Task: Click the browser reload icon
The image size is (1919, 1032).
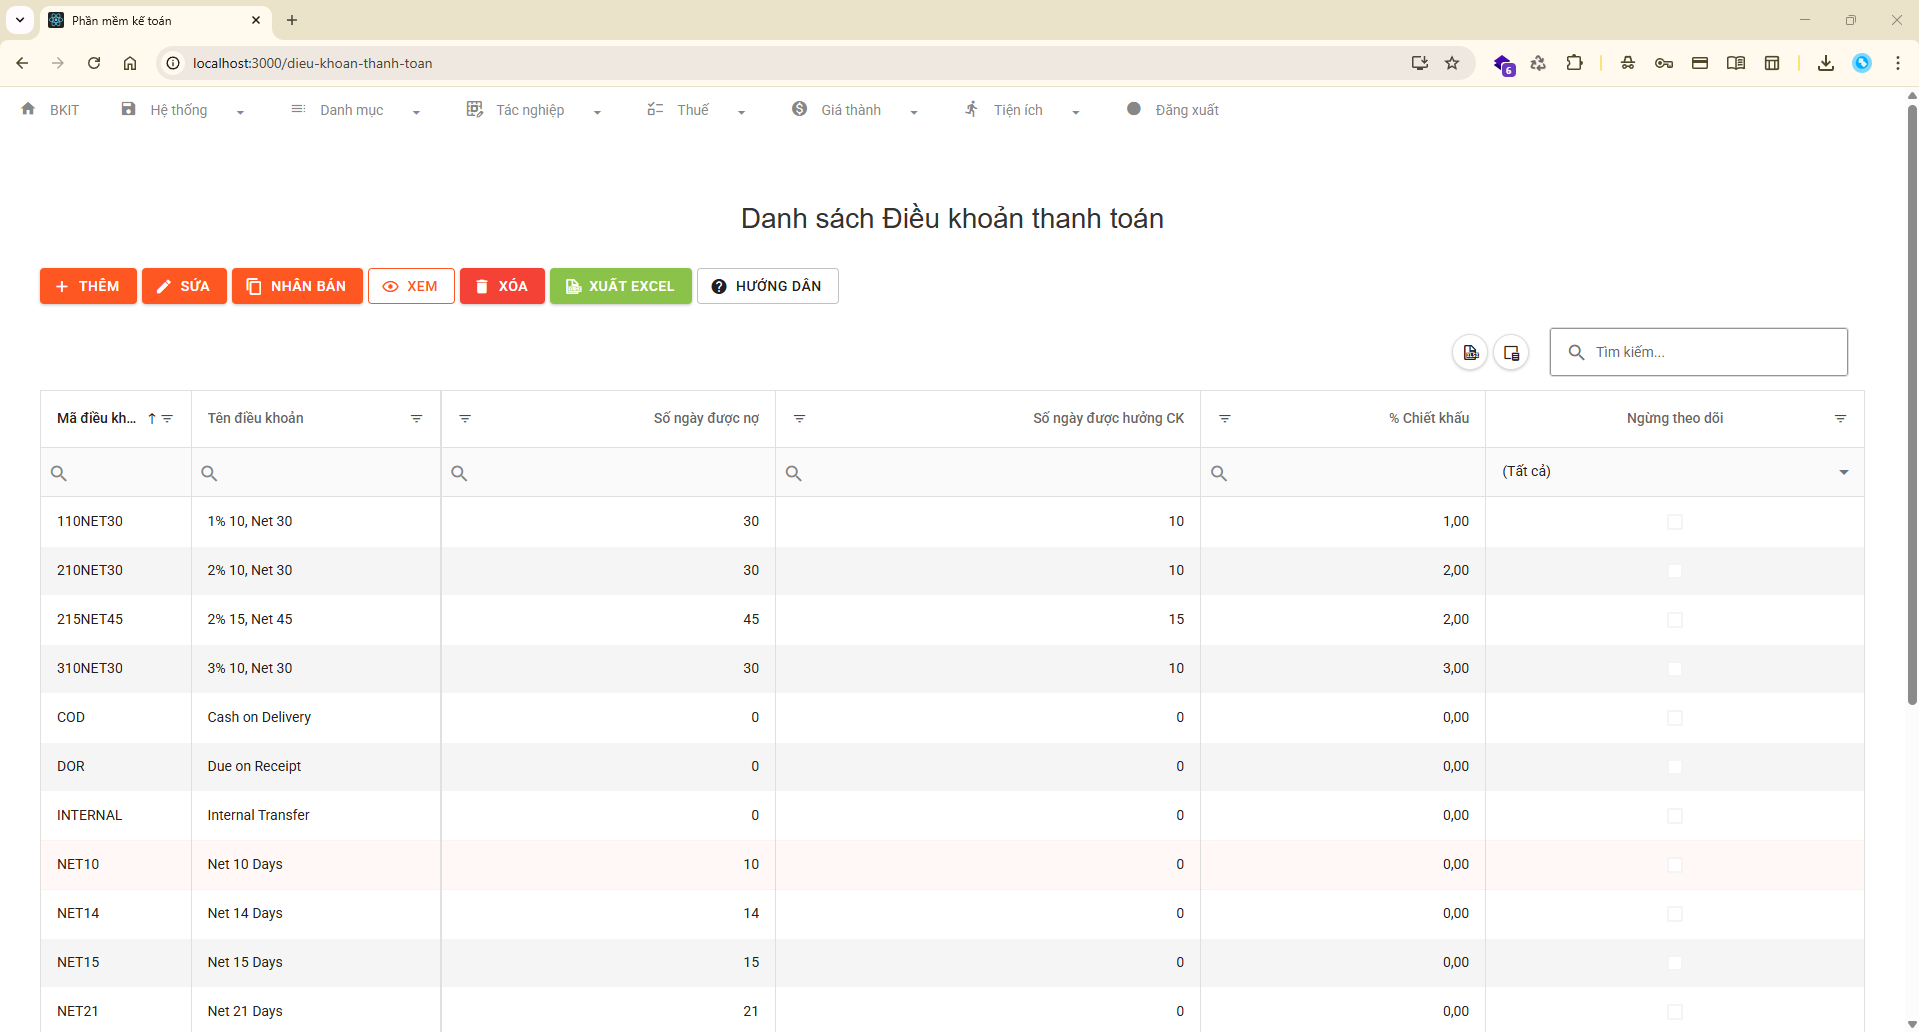Action: [x=94, y=63]
